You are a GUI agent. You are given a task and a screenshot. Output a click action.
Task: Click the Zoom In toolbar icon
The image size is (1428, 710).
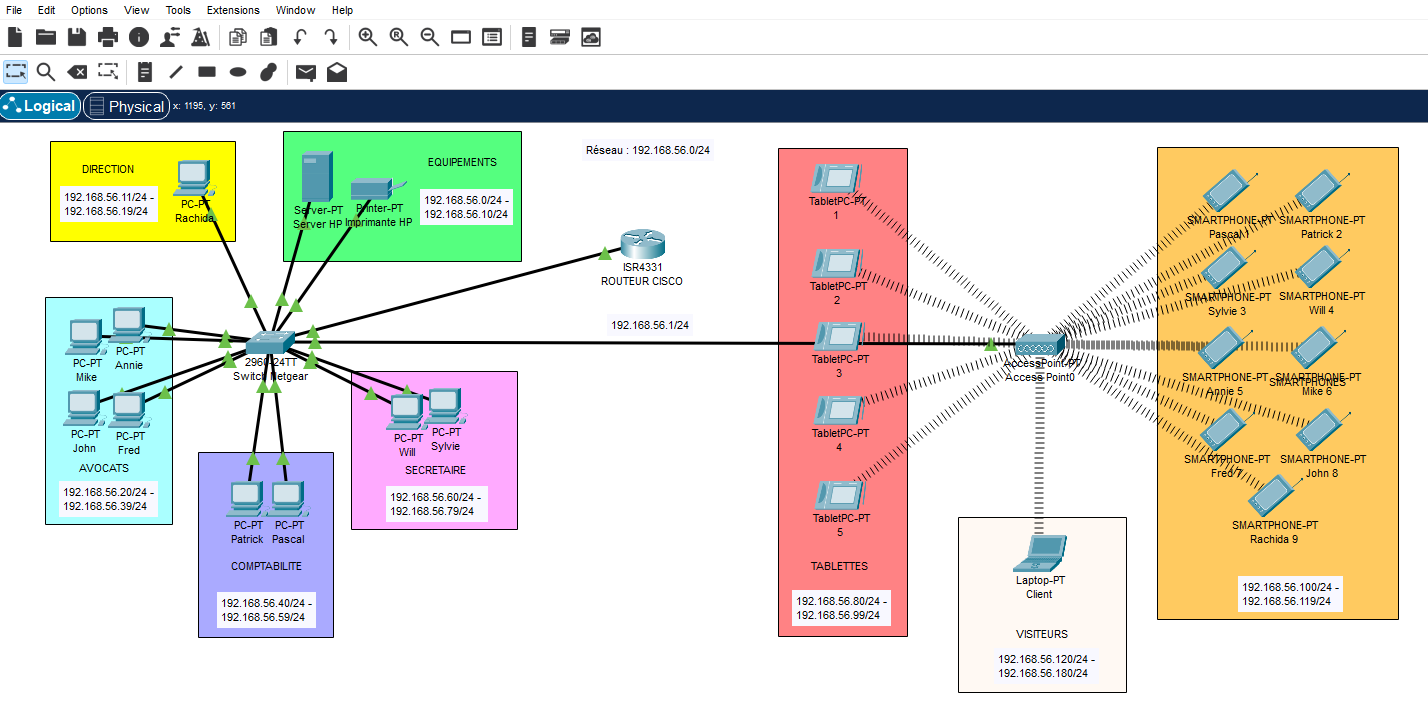pos(368,38)
